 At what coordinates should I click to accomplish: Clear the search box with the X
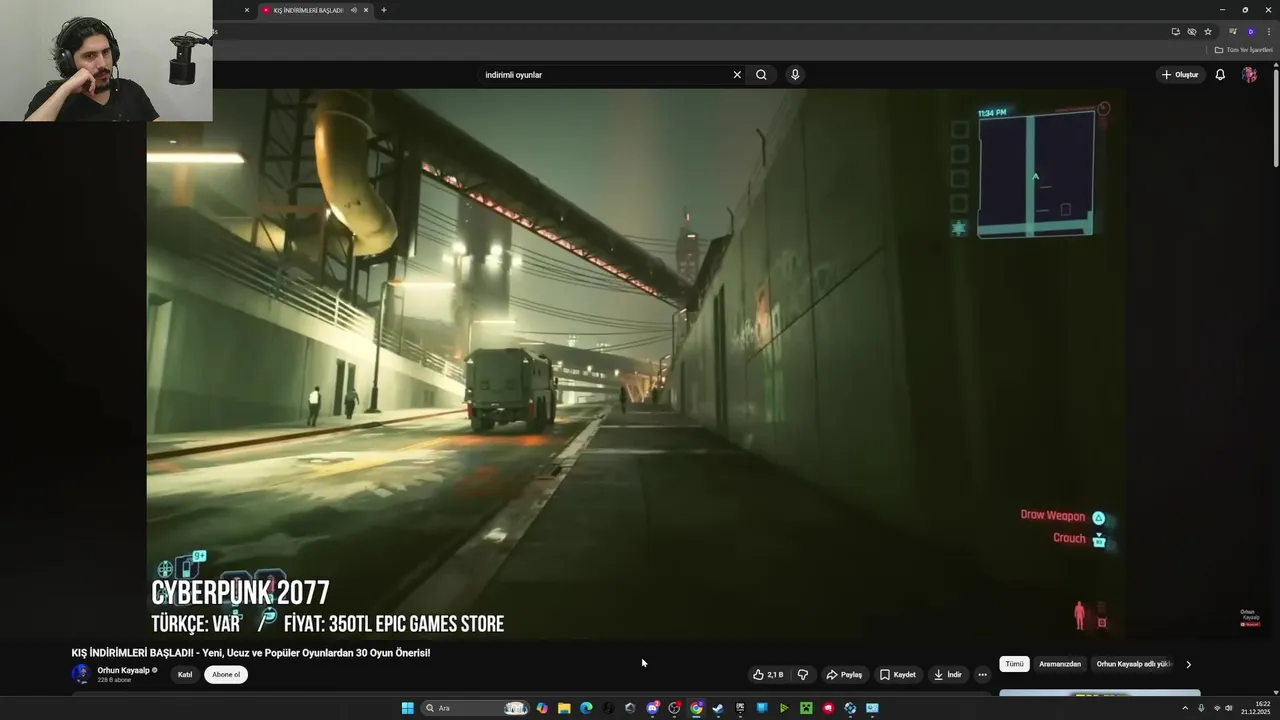coord(737,75)
